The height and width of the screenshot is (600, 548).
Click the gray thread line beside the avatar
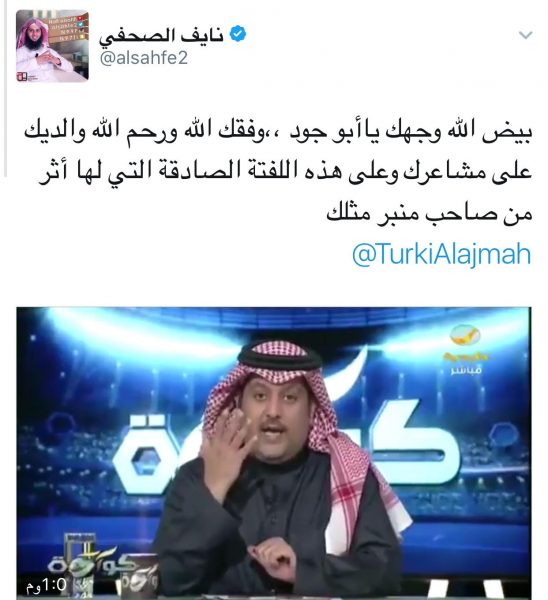pos(5,89)
